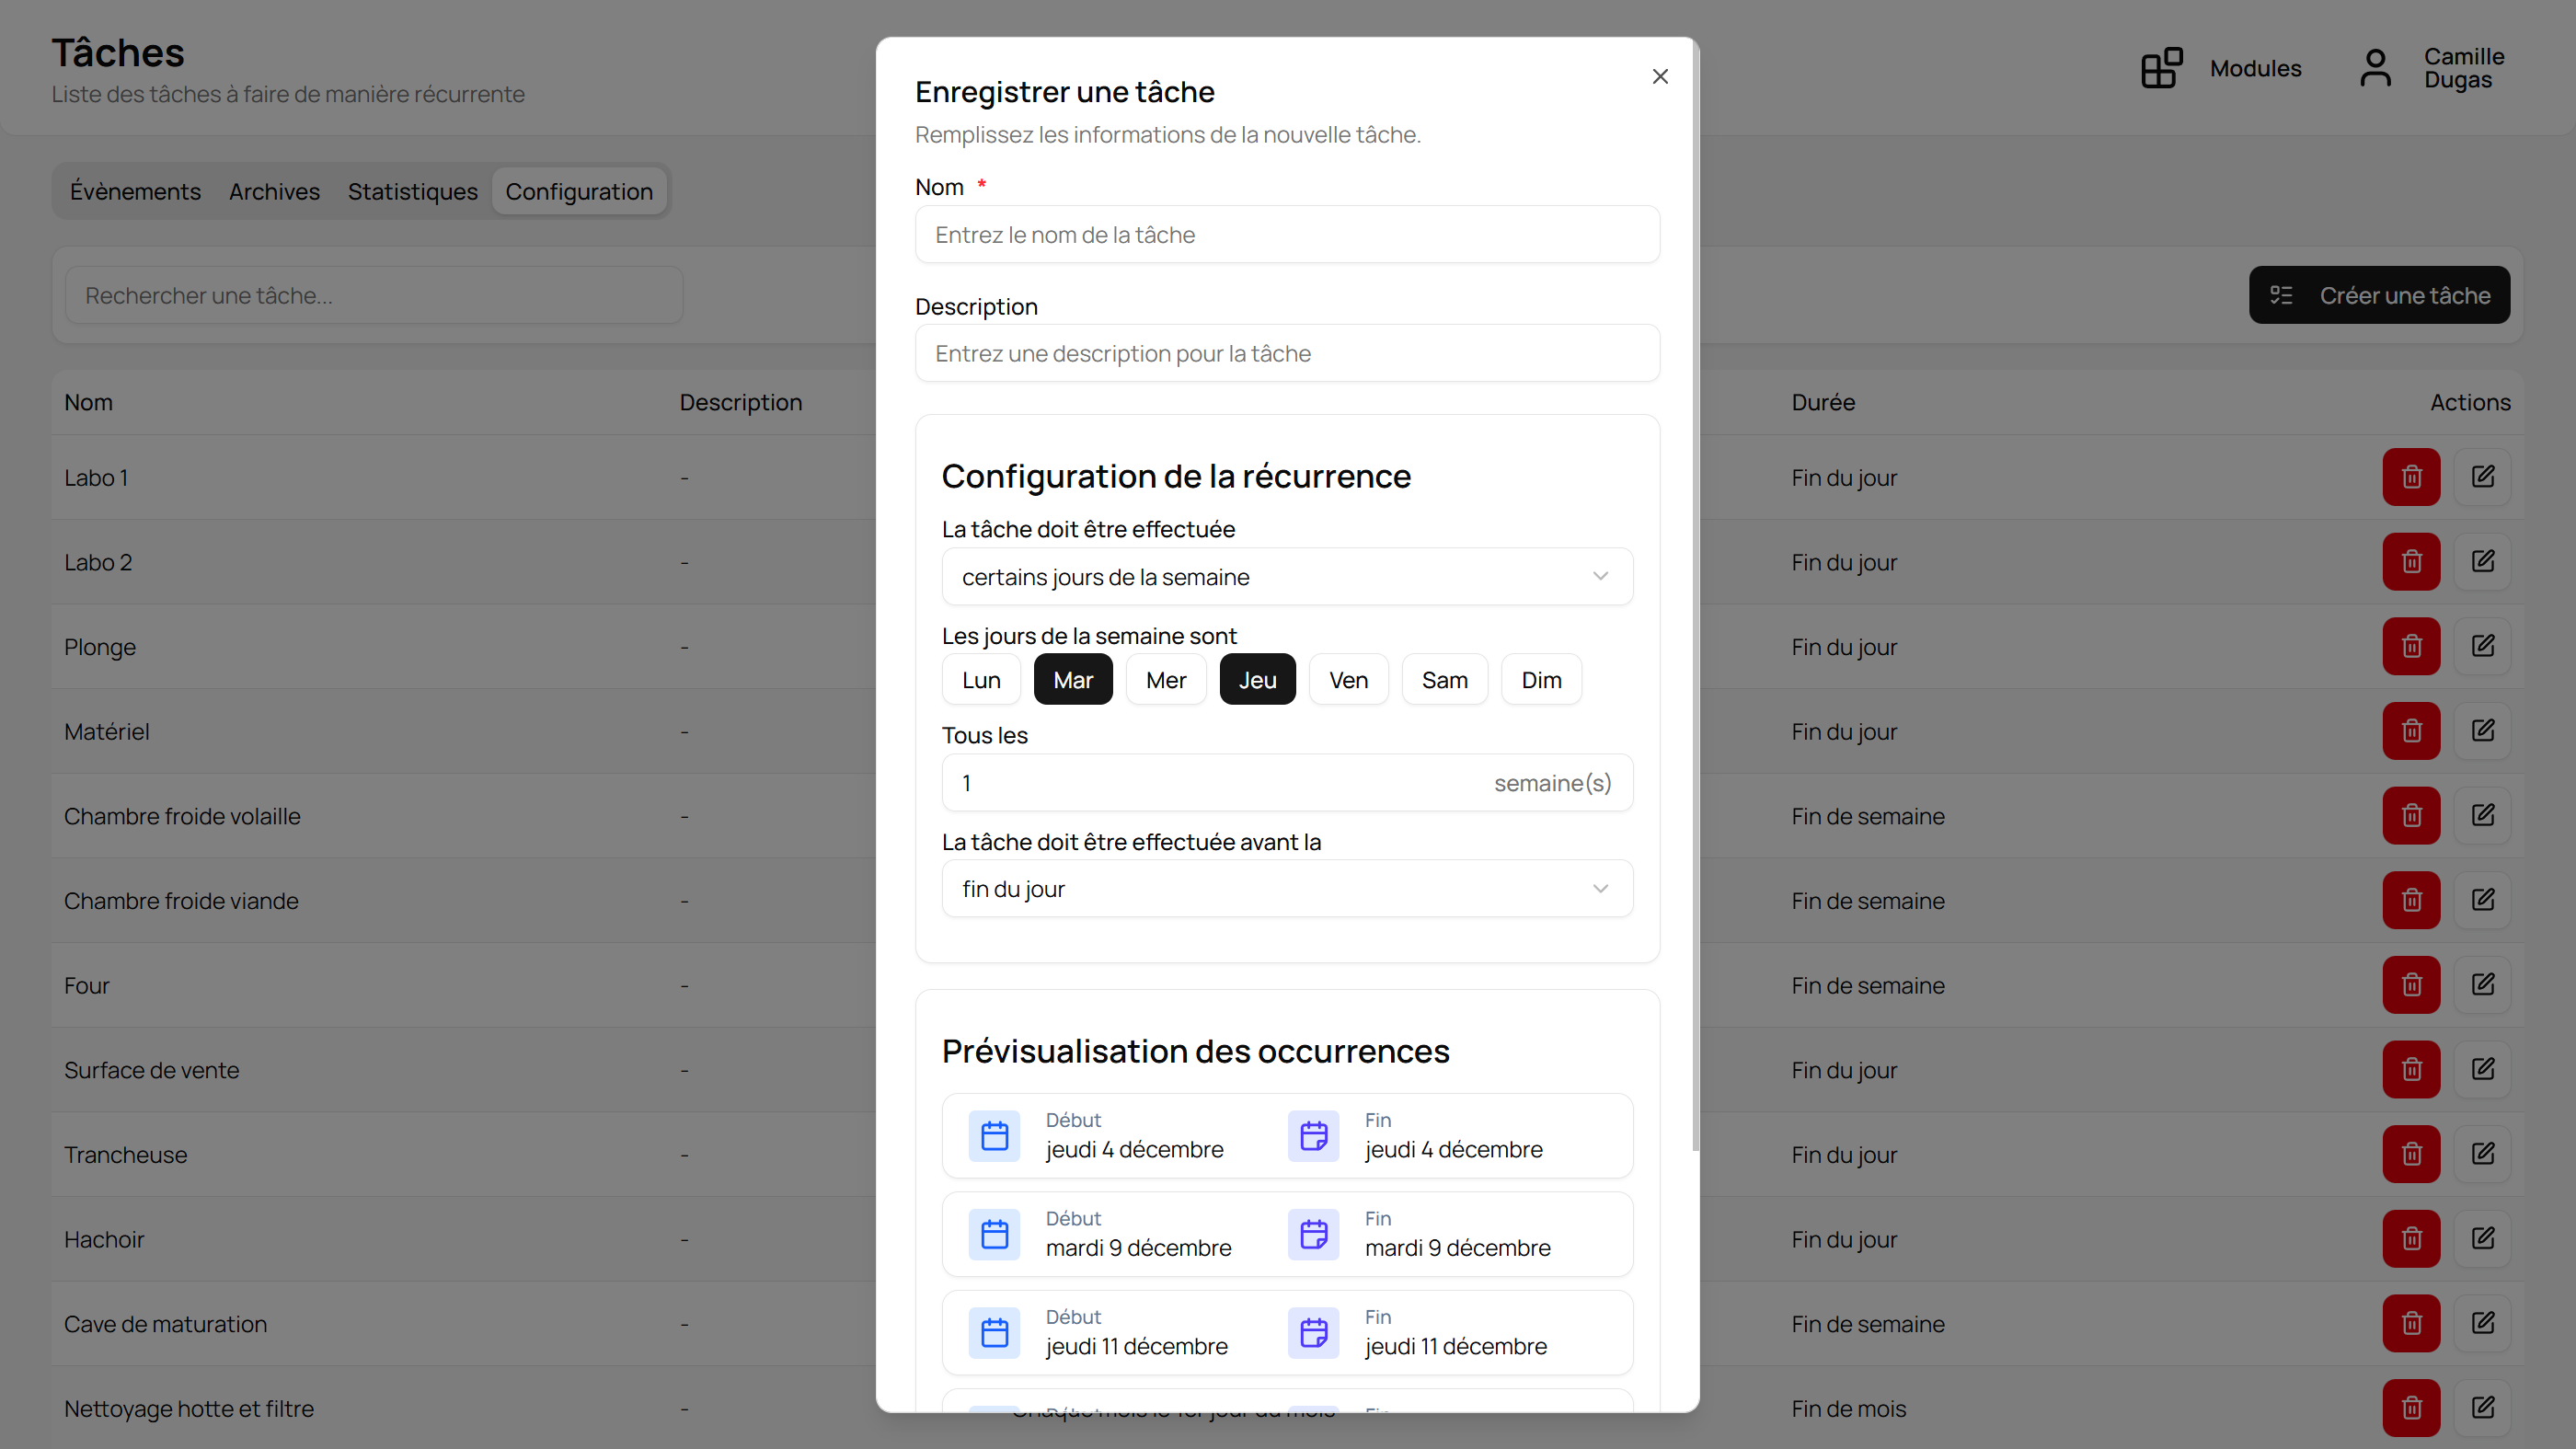Select the Dim weekday toggle
This screenshot has width=2576, height=1449.
tap(1540, 680)
